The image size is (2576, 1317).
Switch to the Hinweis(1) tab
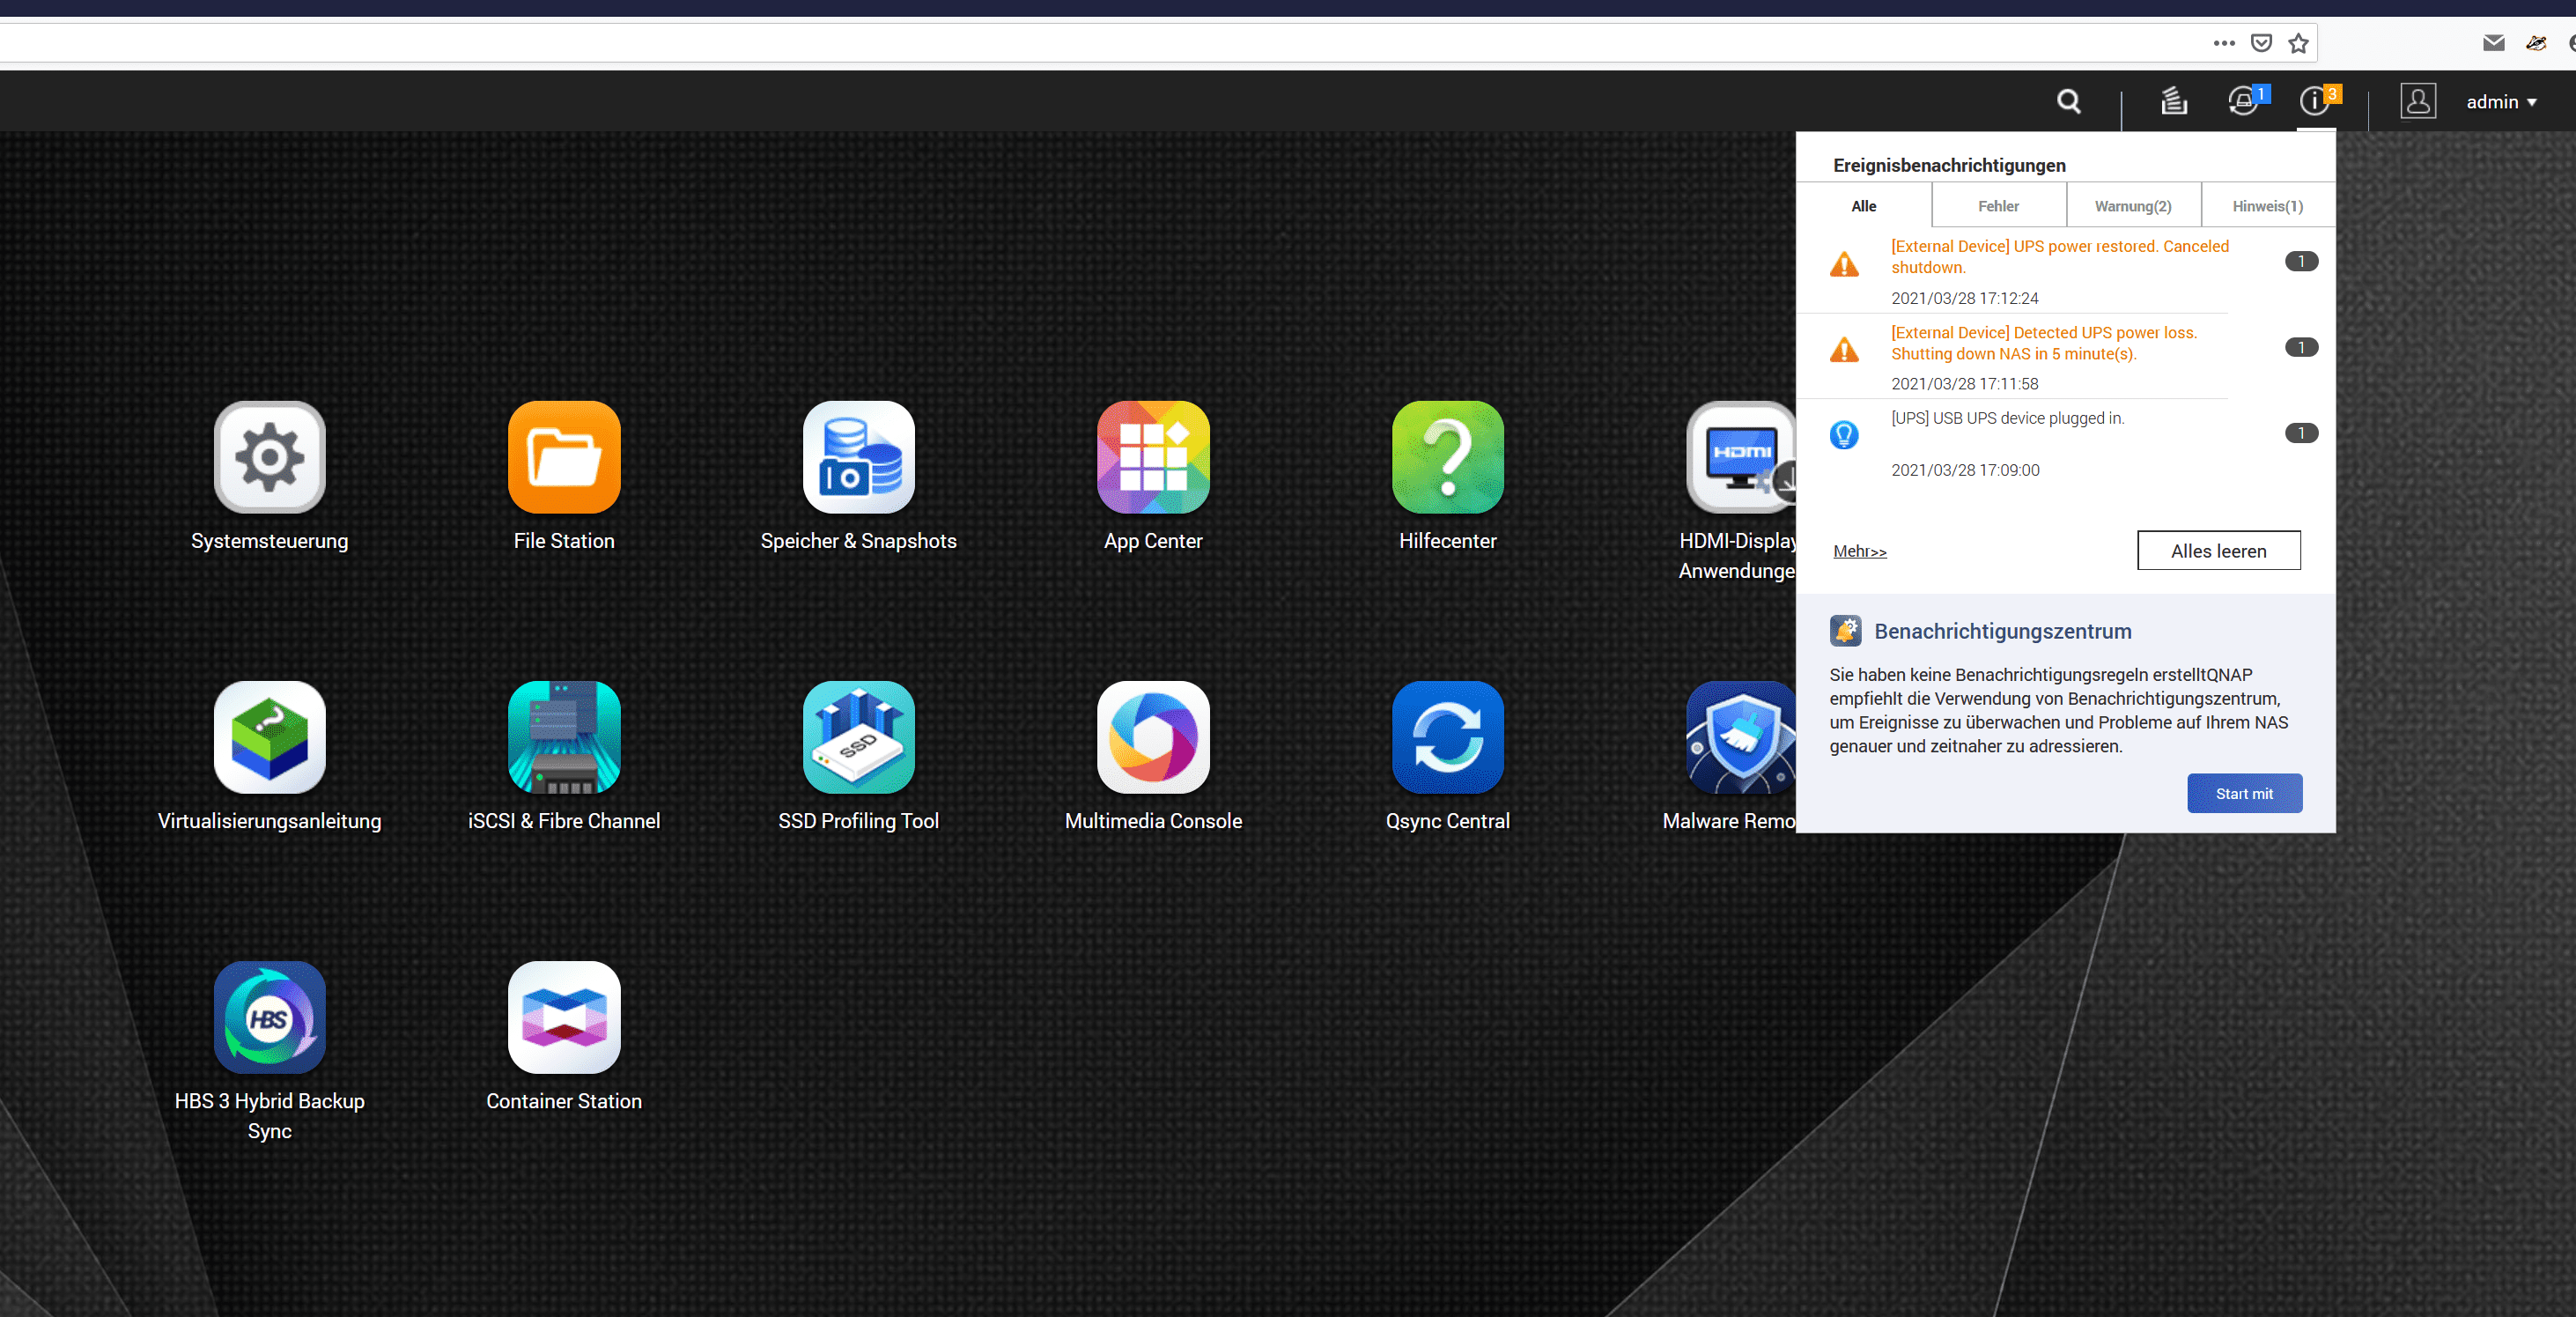2267,206
